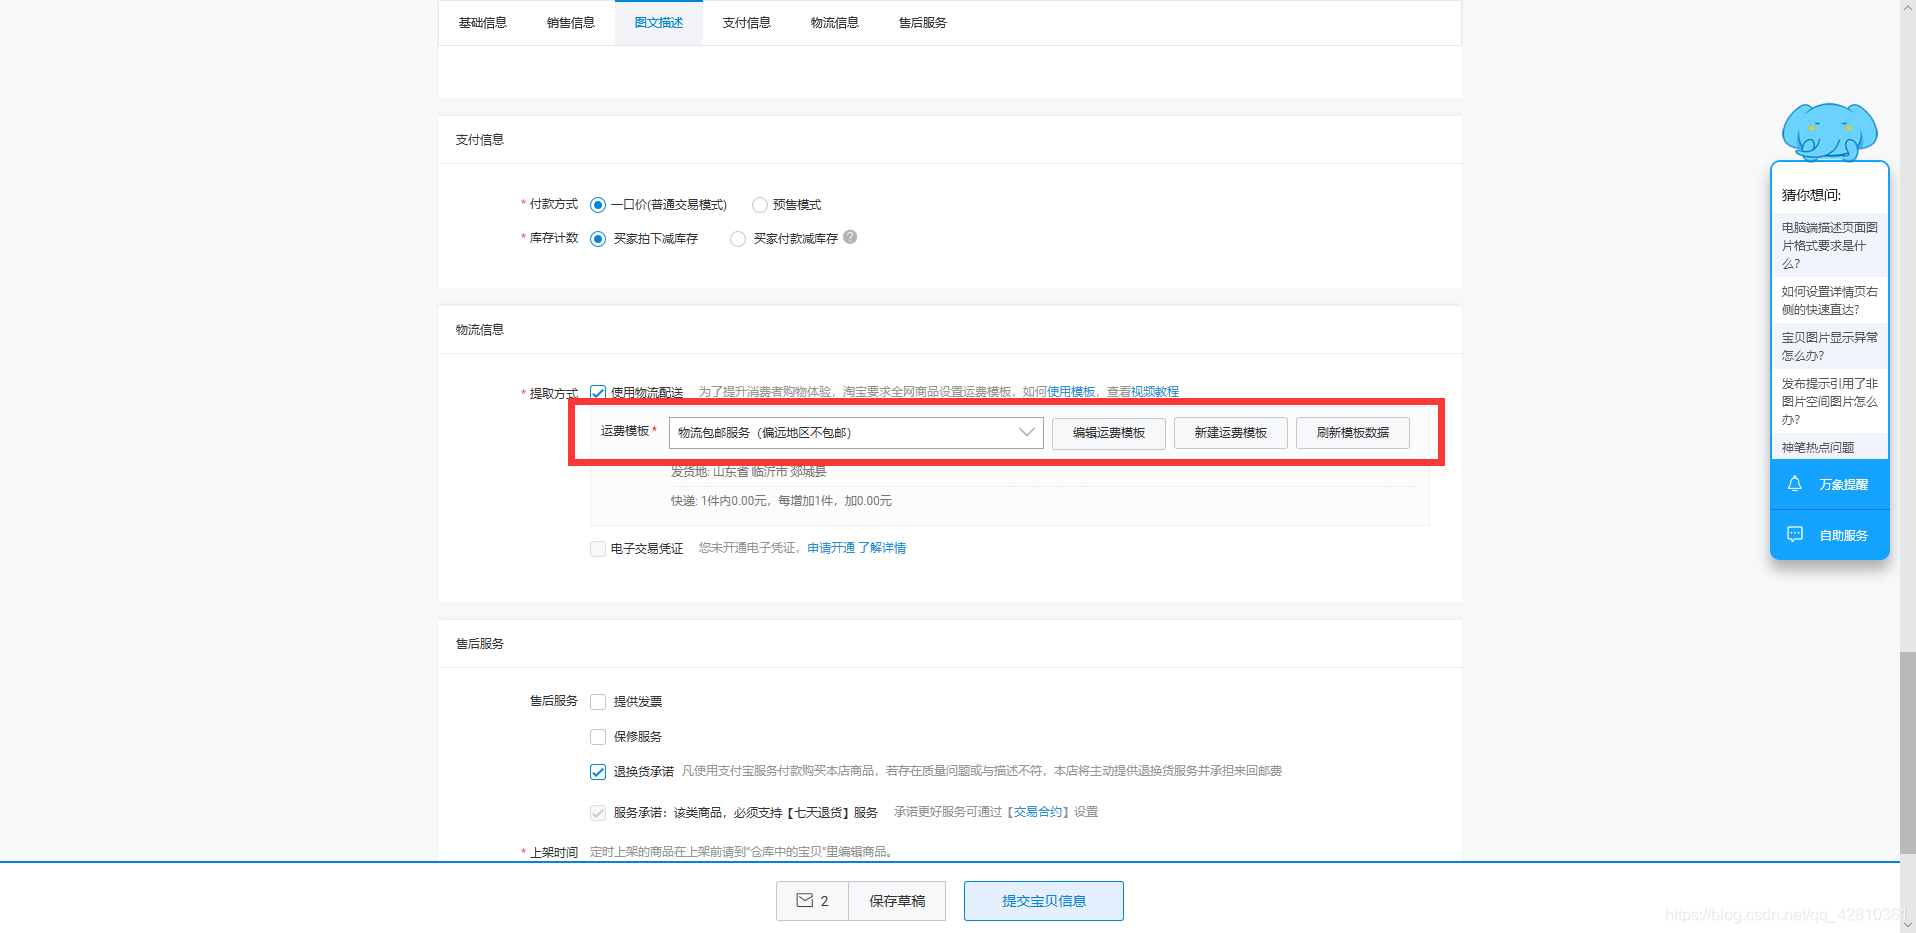Click the 快递: 1件内0.00元 shipping detail text
Image resolution: width=1916 pixels, height=933 pixels.
[781, 501]
